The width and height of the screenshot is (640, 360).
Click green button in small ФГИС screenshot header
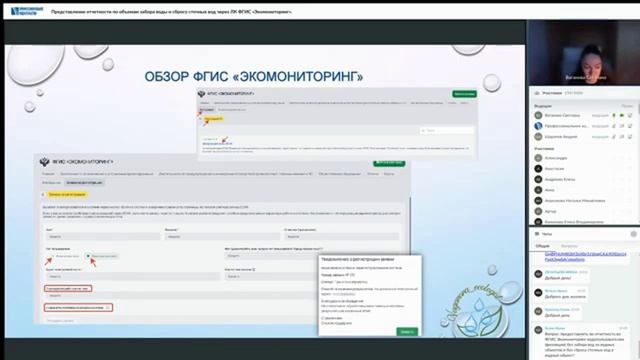[x=464, y=94]
